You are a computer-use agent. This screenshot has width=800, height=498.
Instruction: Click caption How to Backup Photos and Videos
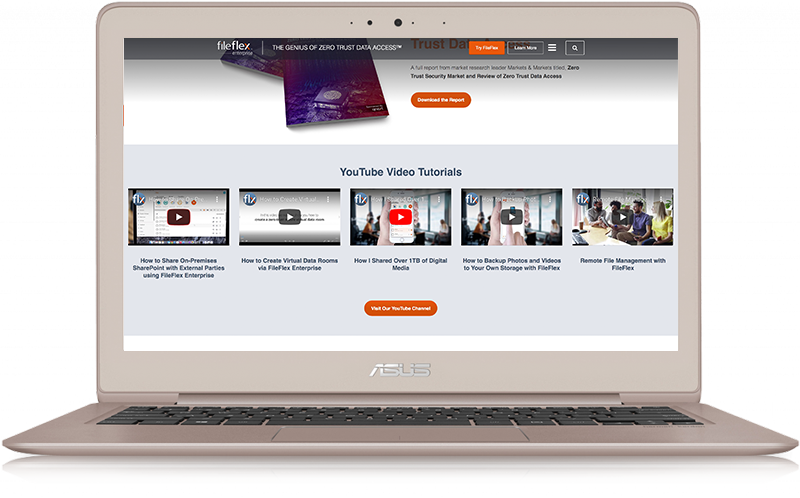[x=512, y=264]
